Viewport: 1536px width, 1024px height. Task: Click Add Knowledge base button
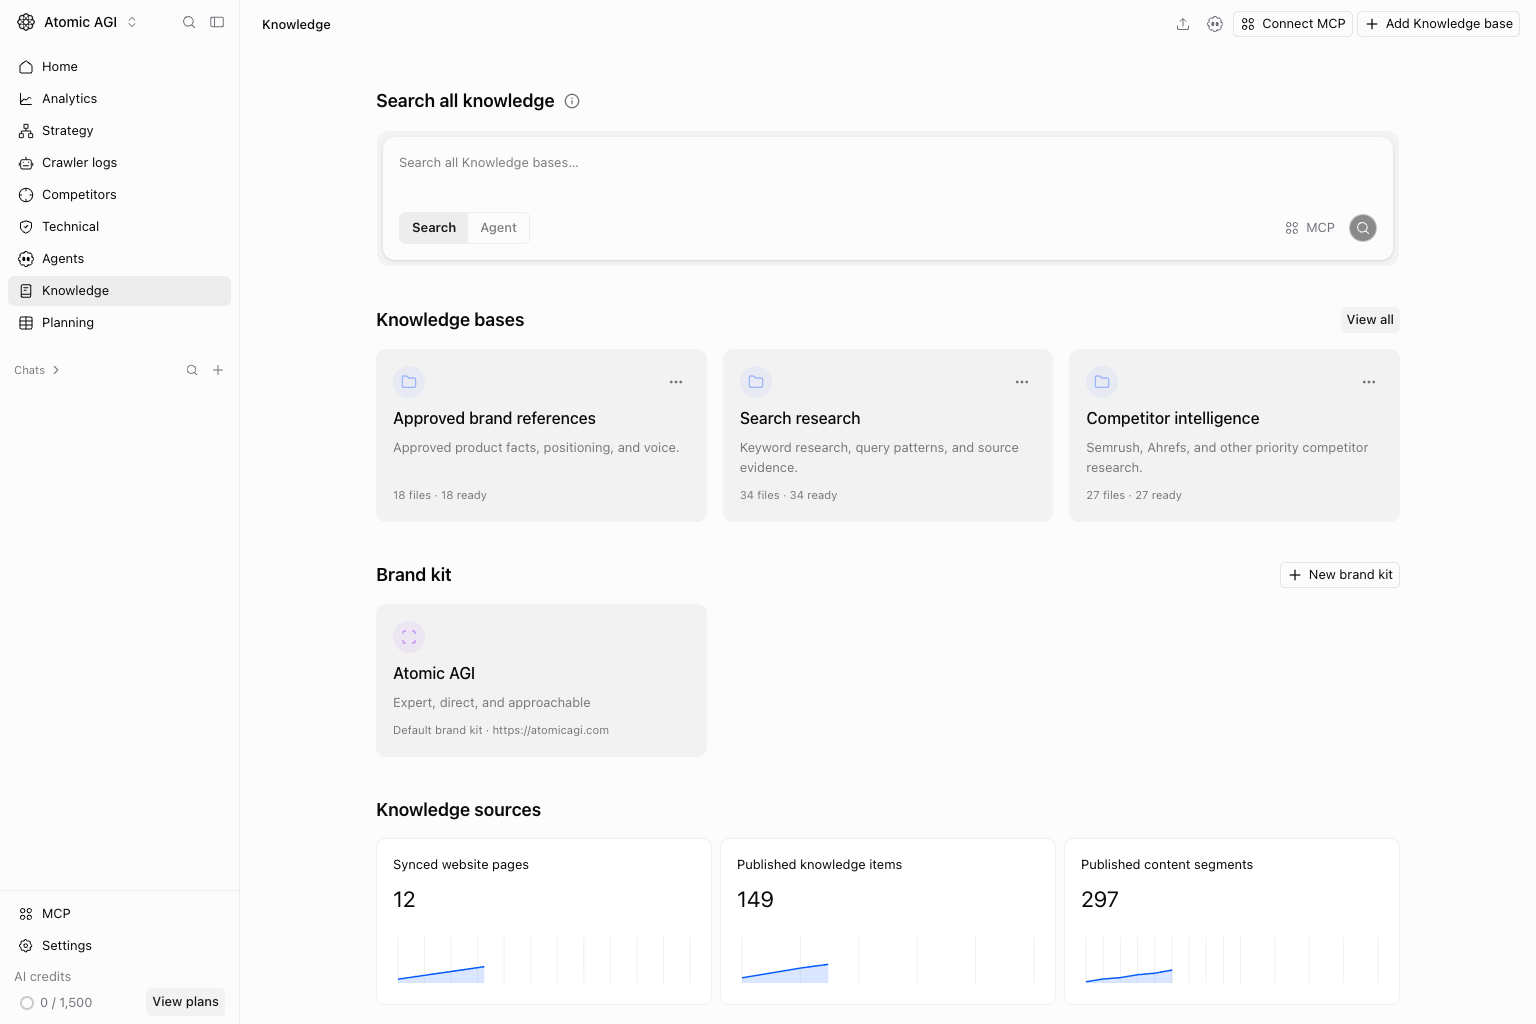tap(1438, 24)
